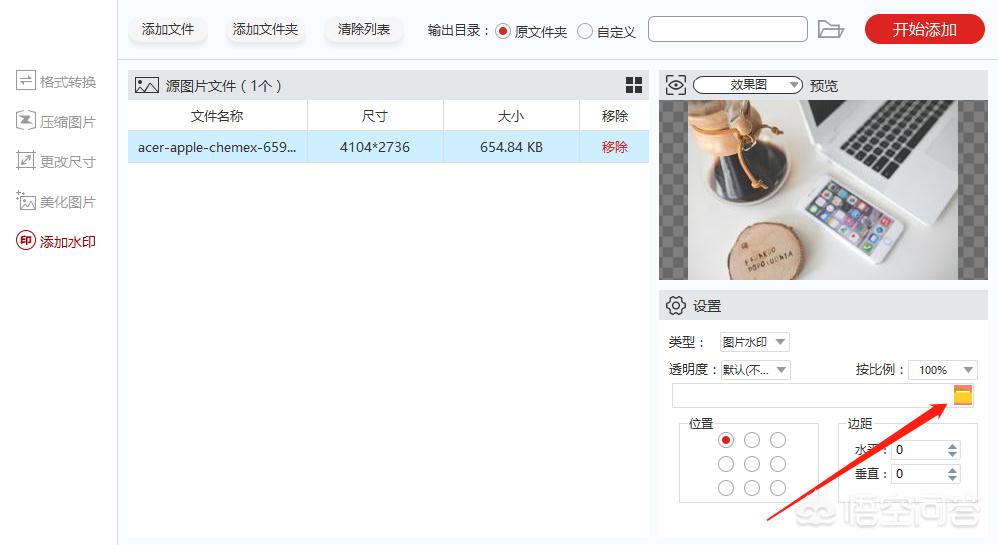Select bottom-right watermark position
998x545 pixels.
[x=778, y=488]
